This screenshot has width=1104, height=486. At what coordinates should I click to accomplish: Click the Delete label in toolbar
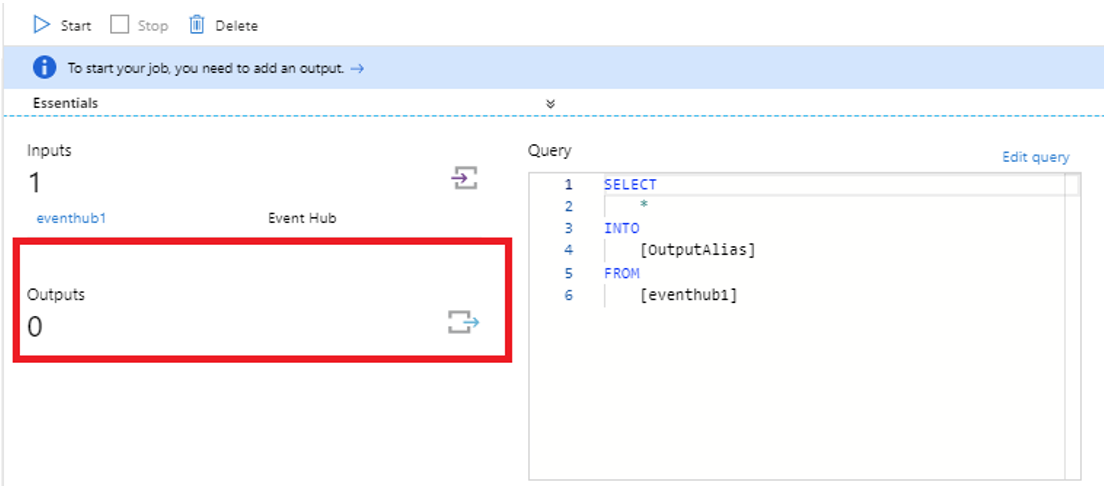(x=237, y=26)
